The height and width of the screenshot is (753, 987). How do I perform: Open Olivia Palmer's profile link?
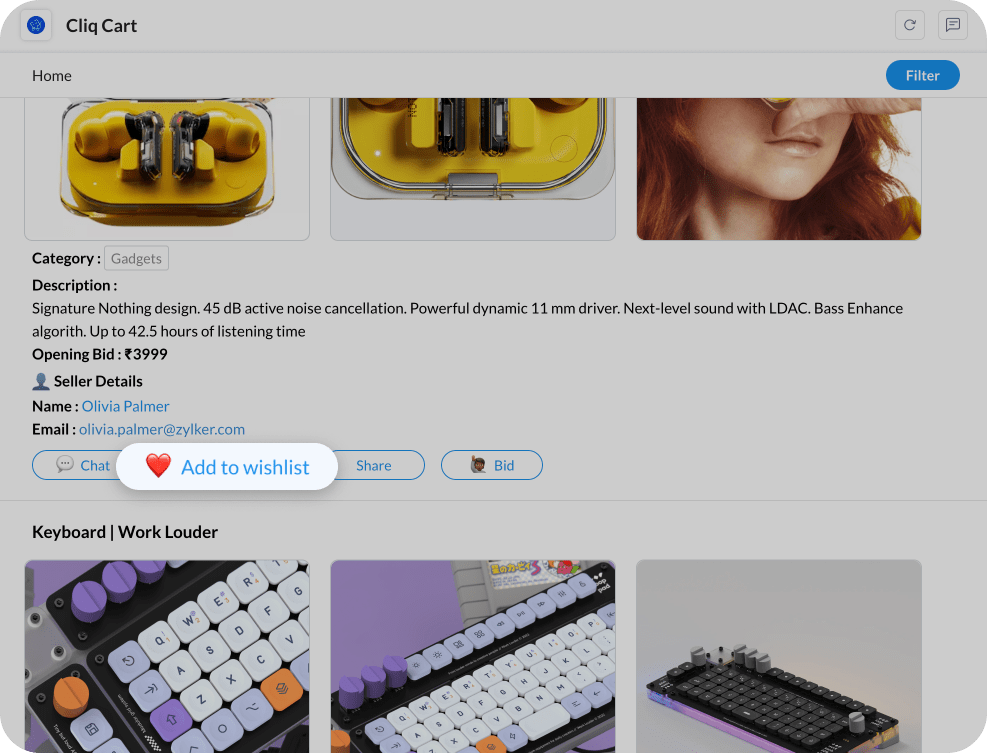pos(125,406)
